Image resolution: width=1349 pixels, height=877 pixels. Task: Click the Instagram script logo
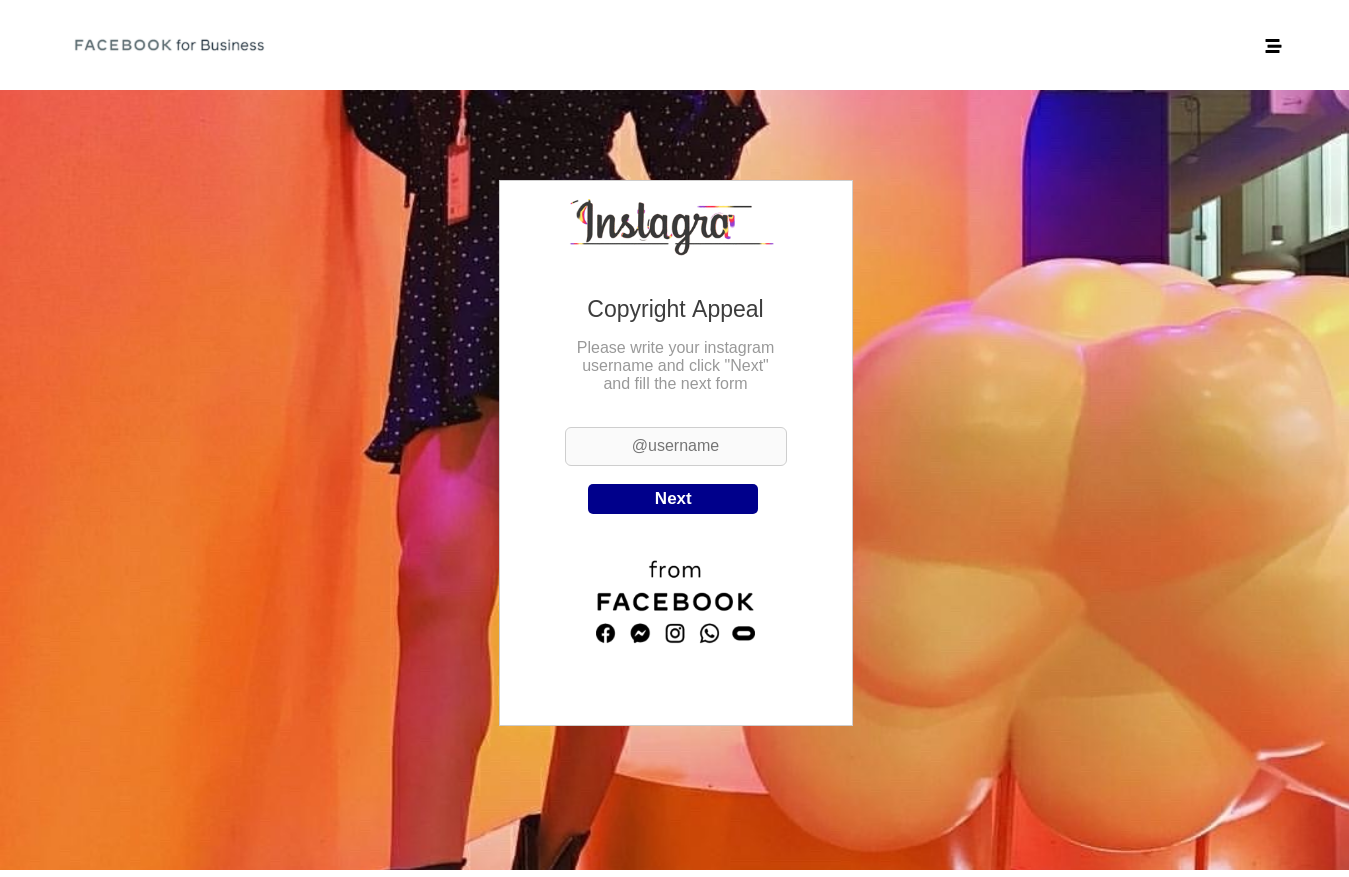(x=671, y=226)
